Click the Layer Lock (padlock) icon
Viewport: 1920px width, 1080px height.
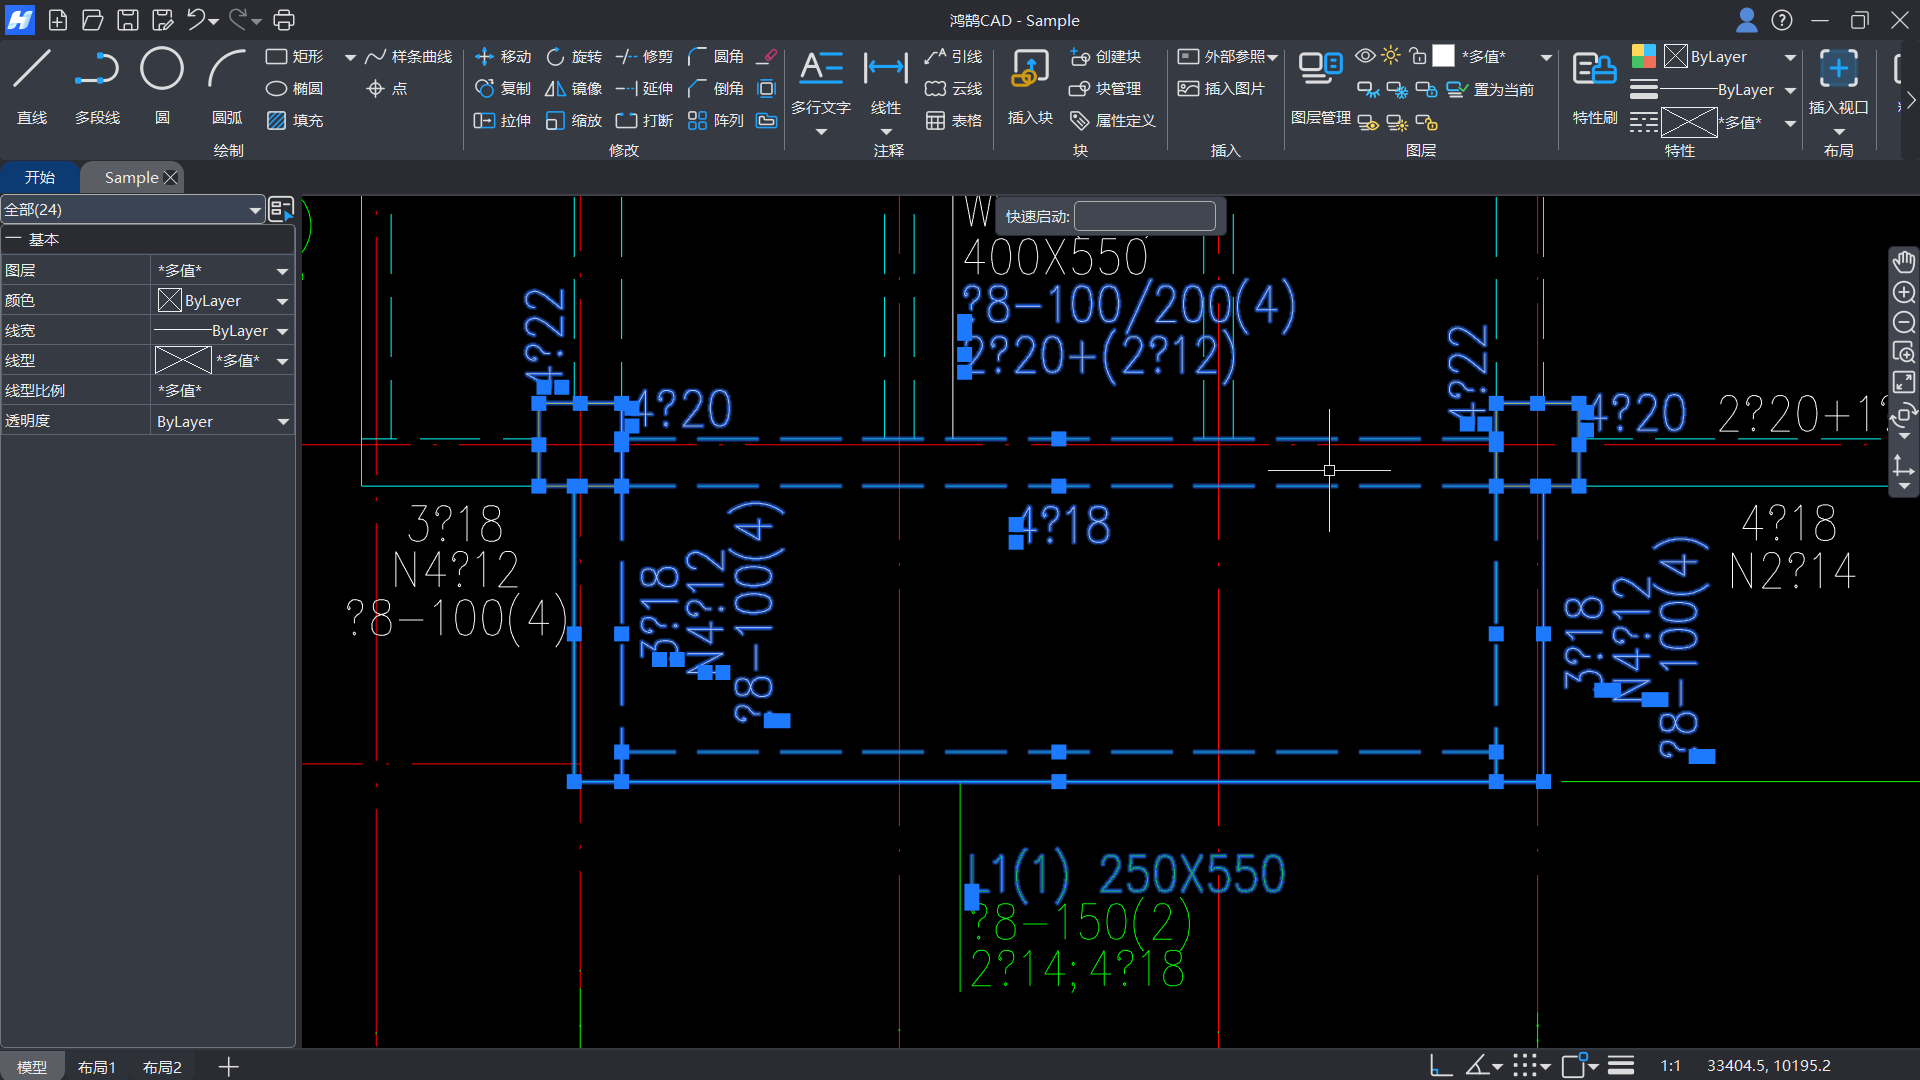tap(1418, 56)
